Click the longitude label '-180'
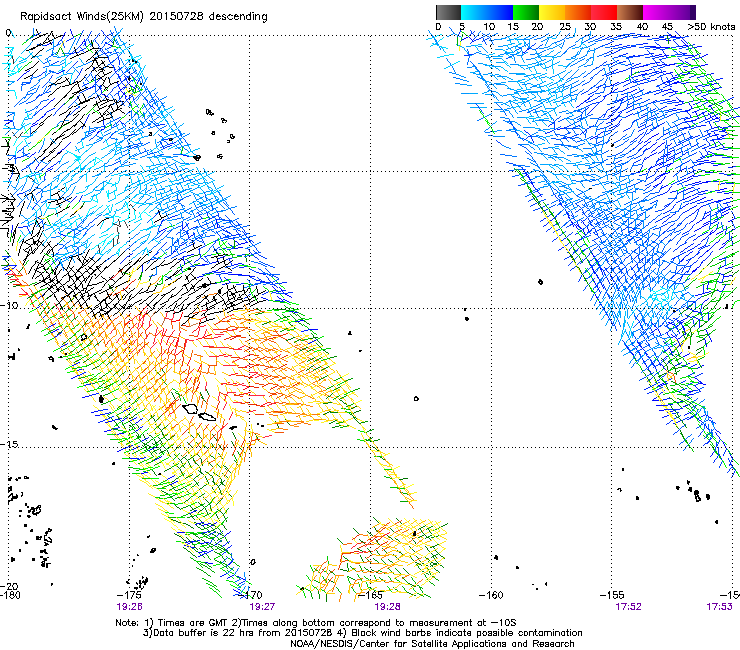This screenshot has height=650, width=740. point(10,595)
